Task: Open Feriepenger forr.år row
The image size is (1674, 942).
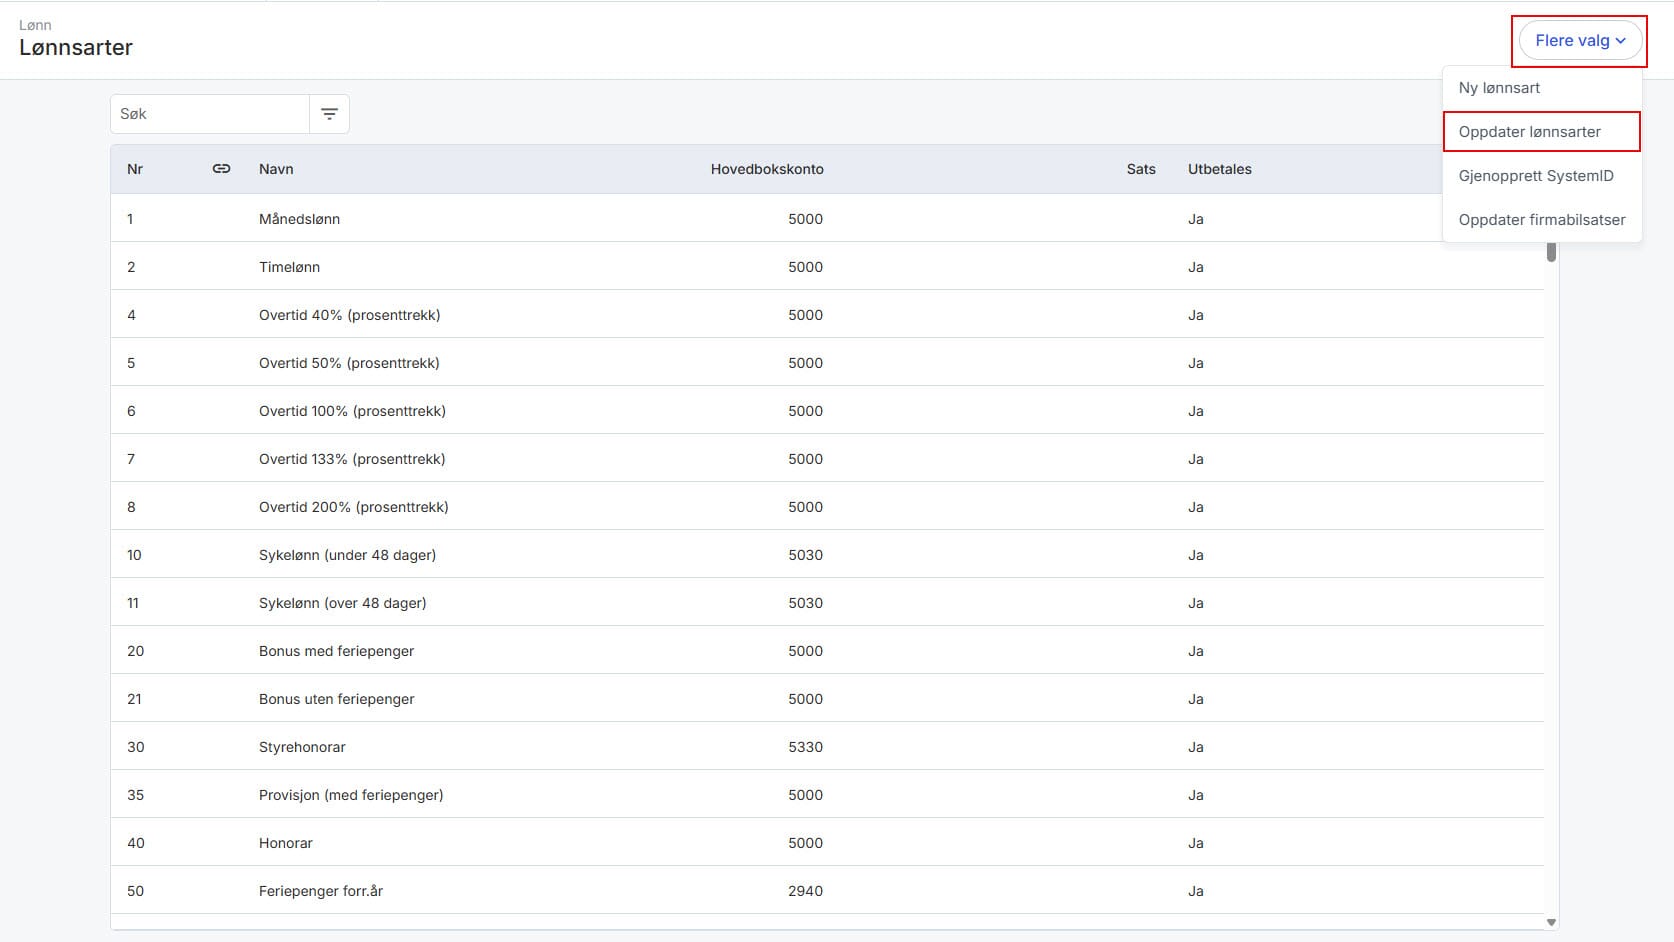Action: [x=321, y=891]
